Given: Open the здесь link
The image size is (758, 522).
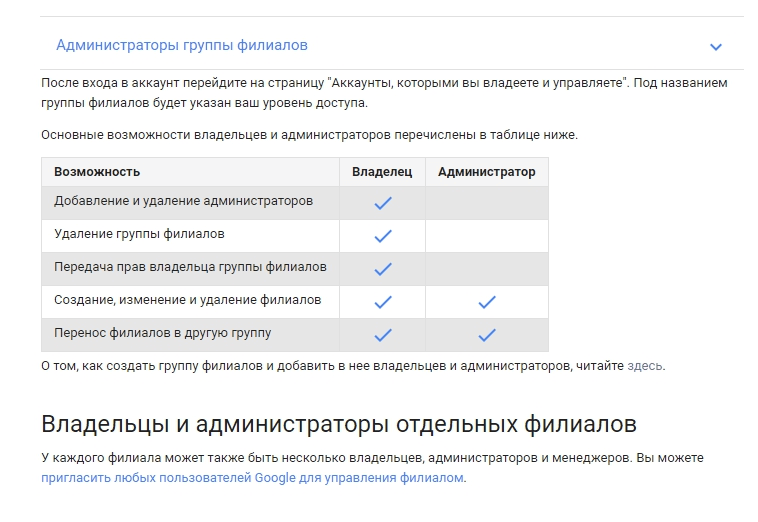Looking at the screenshot, I should (644, 366).
